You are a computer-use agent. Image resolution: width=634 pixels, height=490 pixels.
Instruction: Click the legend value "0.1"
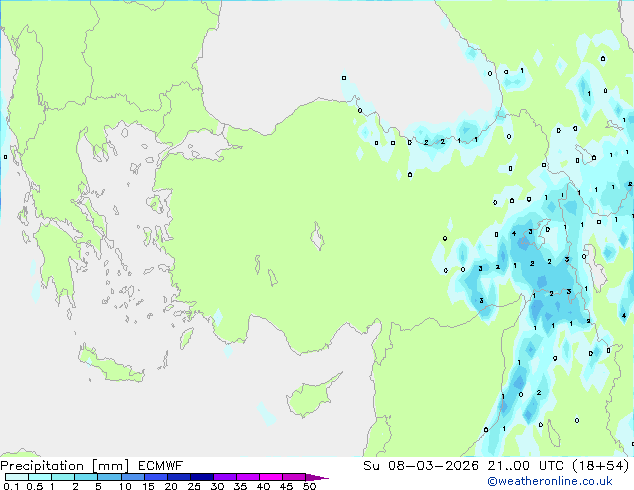click(11, 486)
